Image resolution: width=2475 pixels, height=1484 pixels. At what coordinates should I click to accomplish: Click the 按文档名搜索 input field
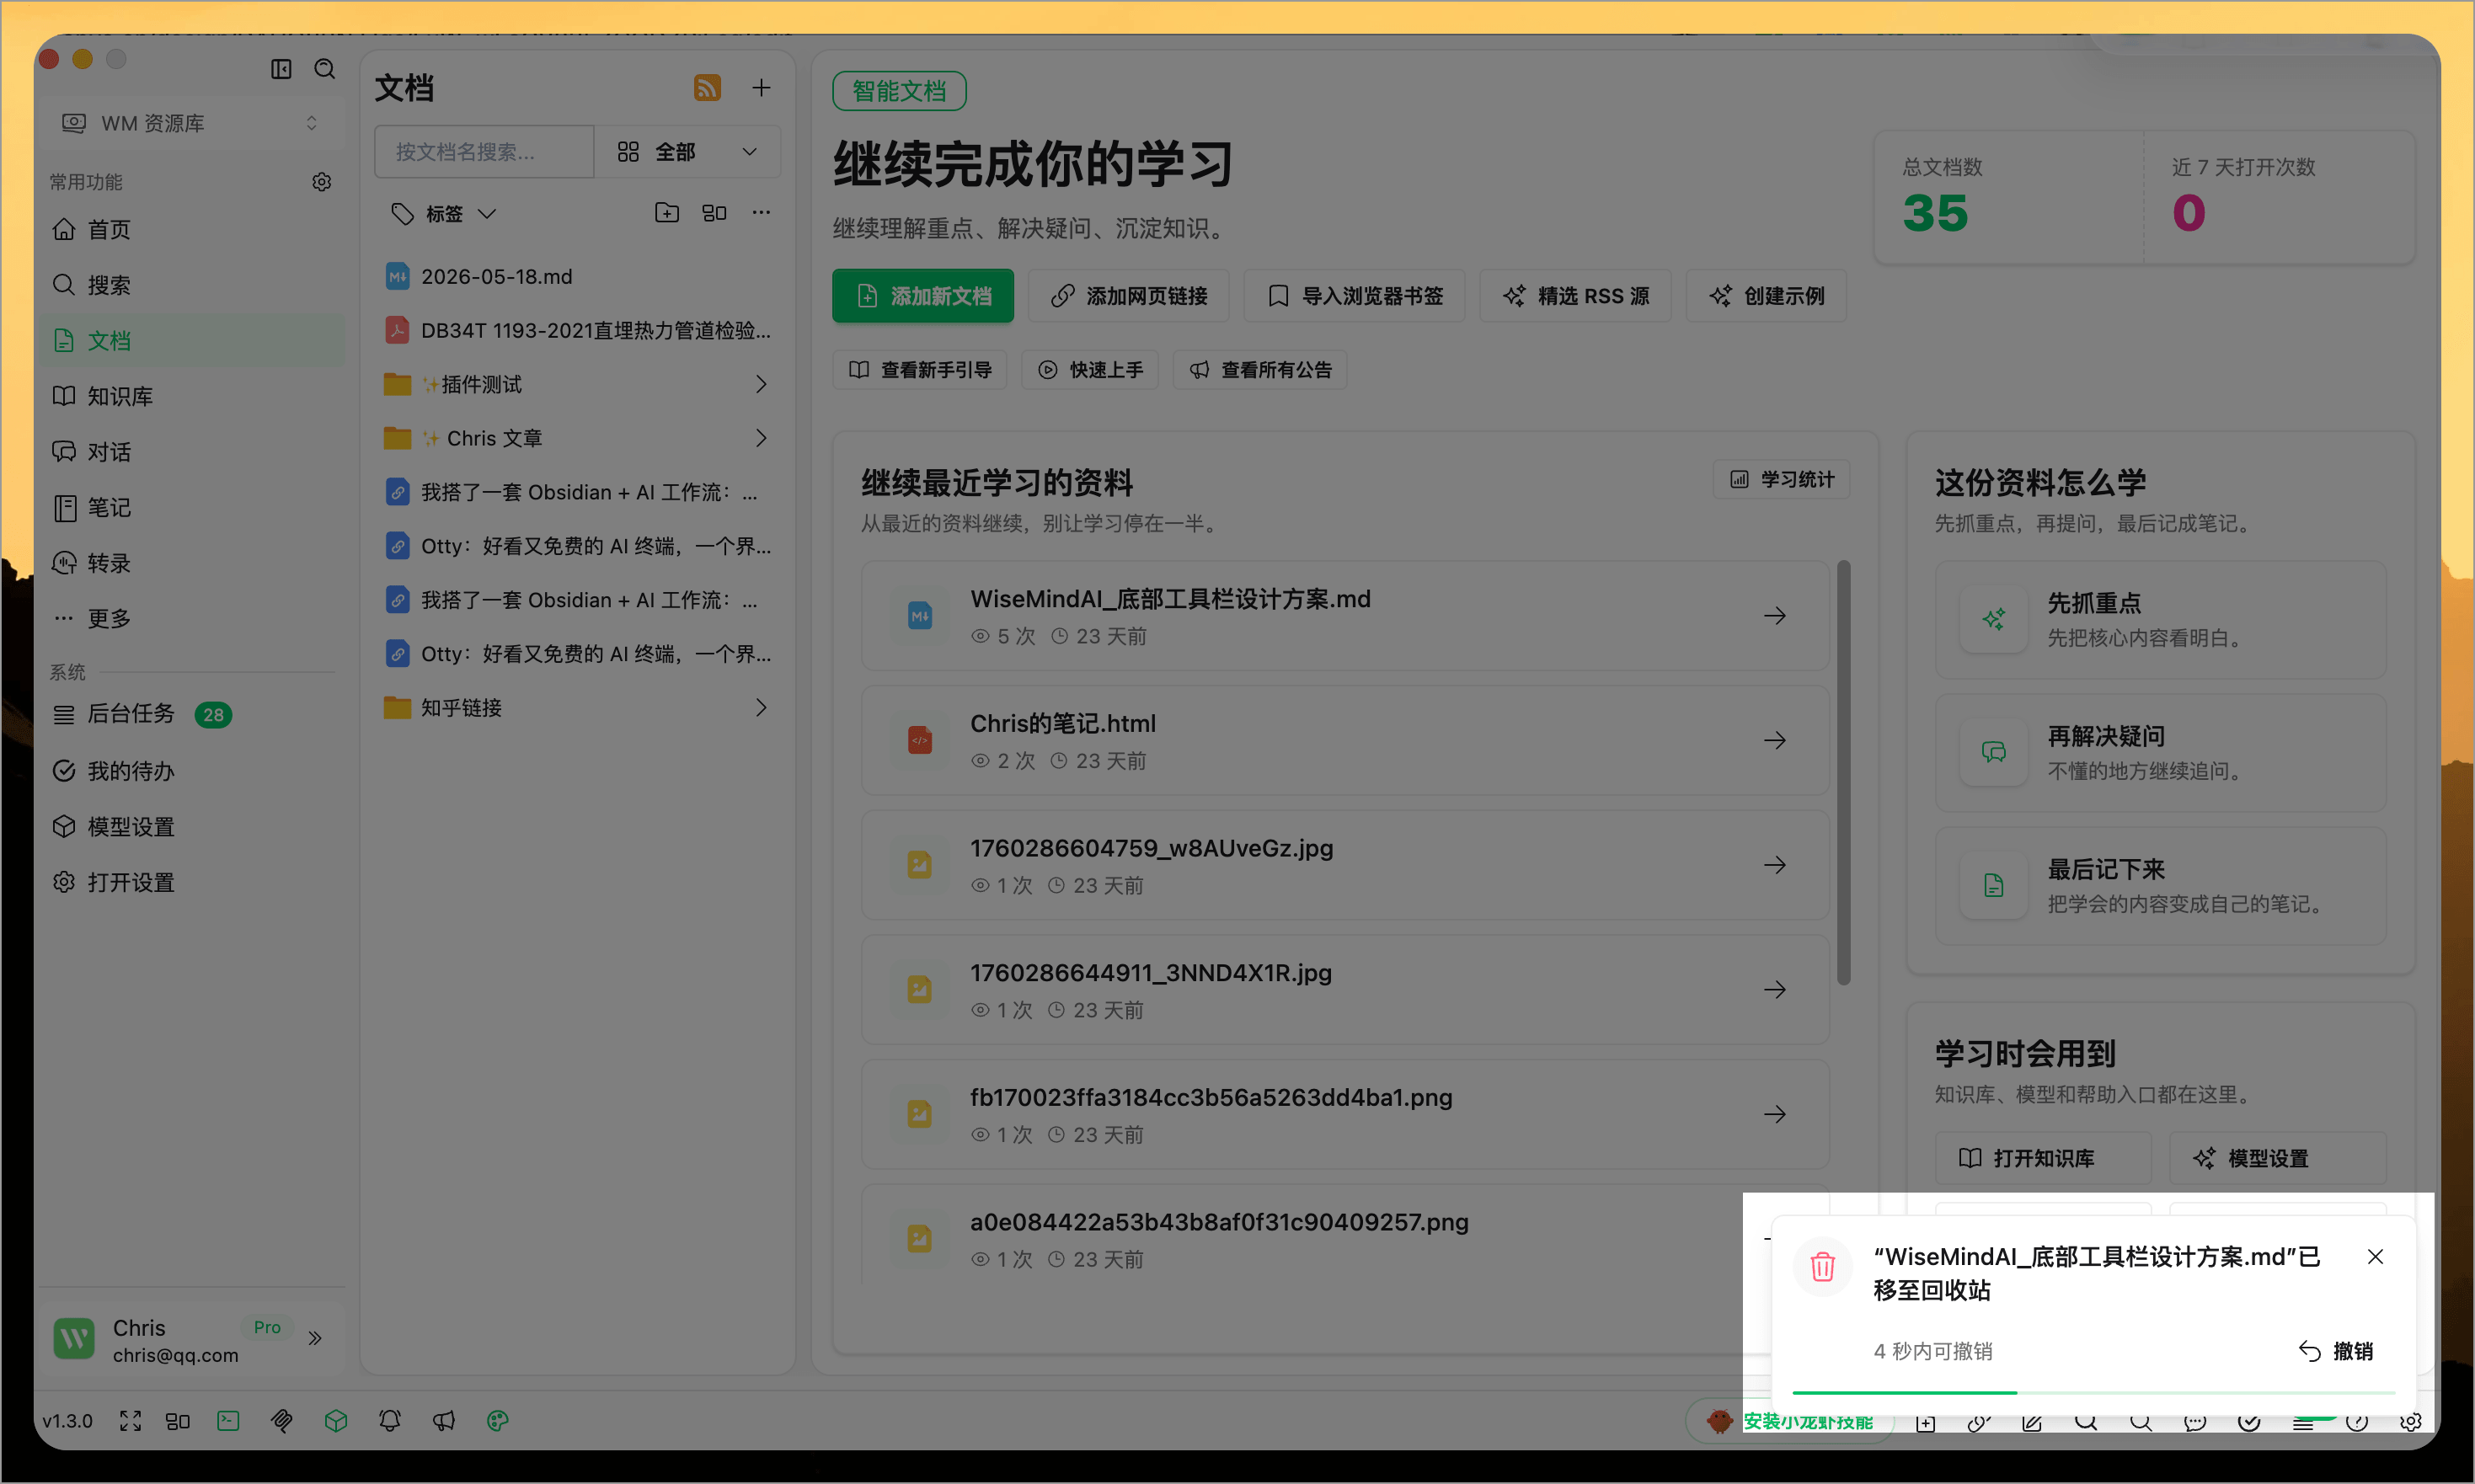pos(484,152)
